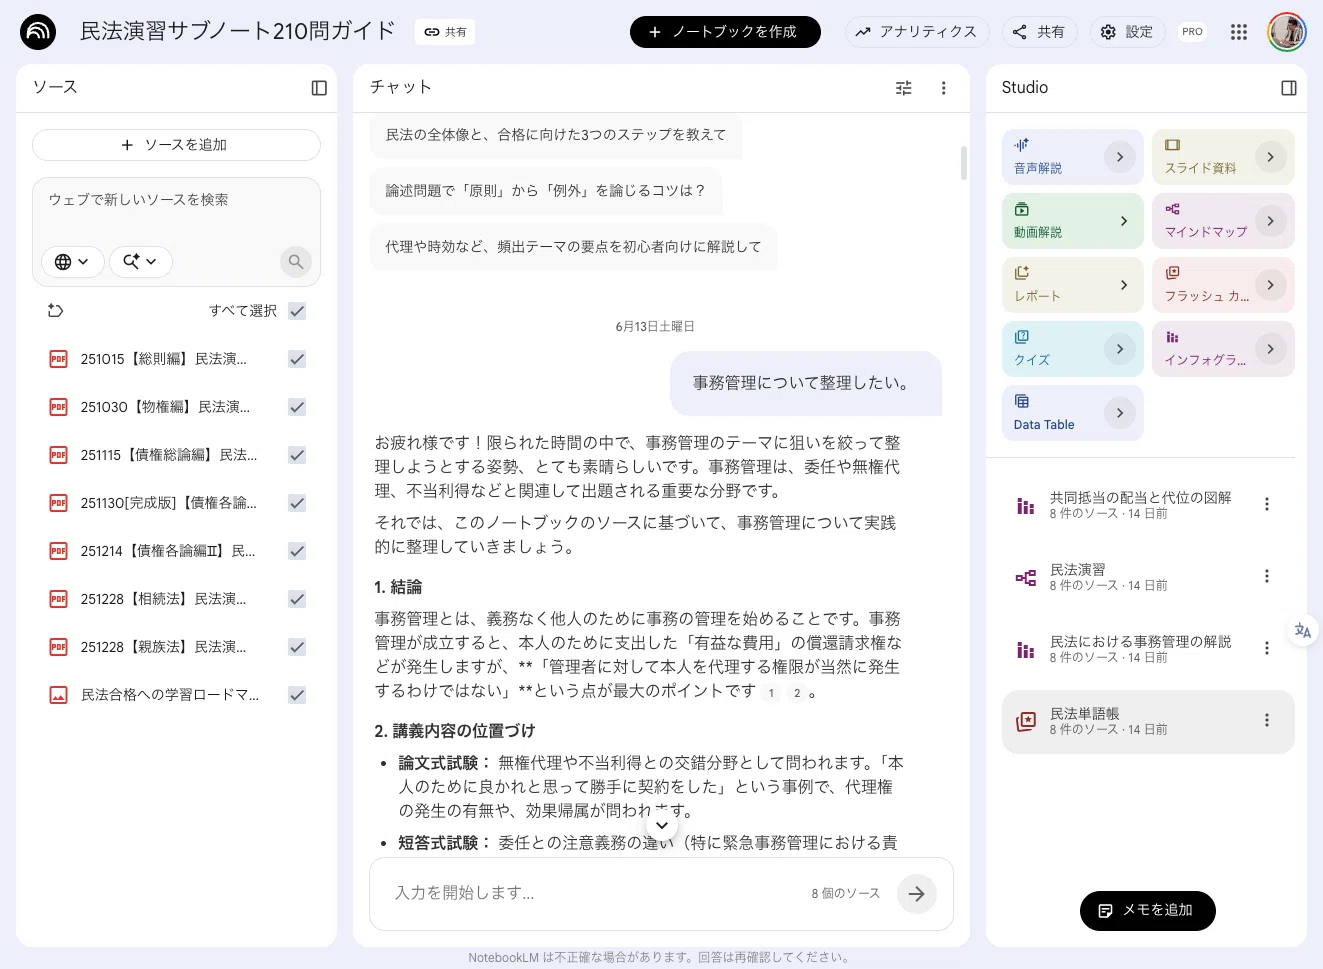
Task: Open chat configuration sliders icon
Action: click(904, 88)
